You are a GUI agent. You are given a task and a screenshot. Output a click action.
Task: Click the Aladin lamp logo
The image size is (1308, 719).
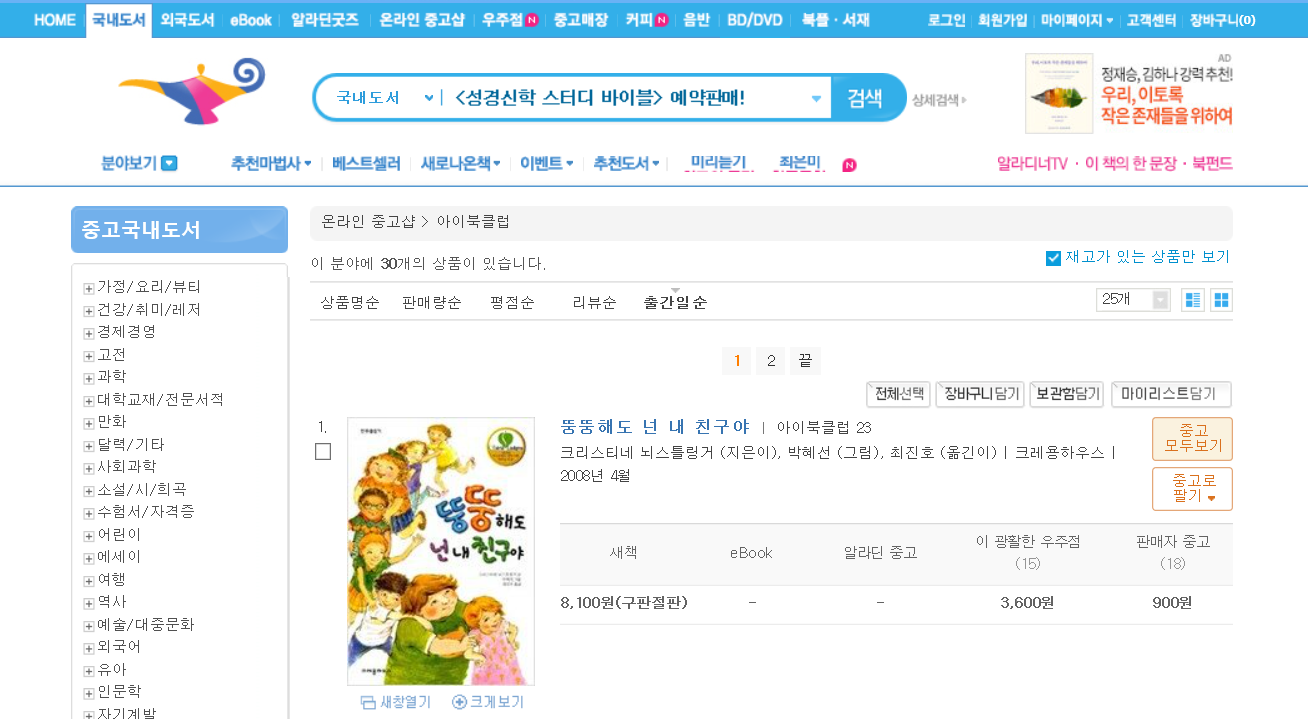(192, 91)
